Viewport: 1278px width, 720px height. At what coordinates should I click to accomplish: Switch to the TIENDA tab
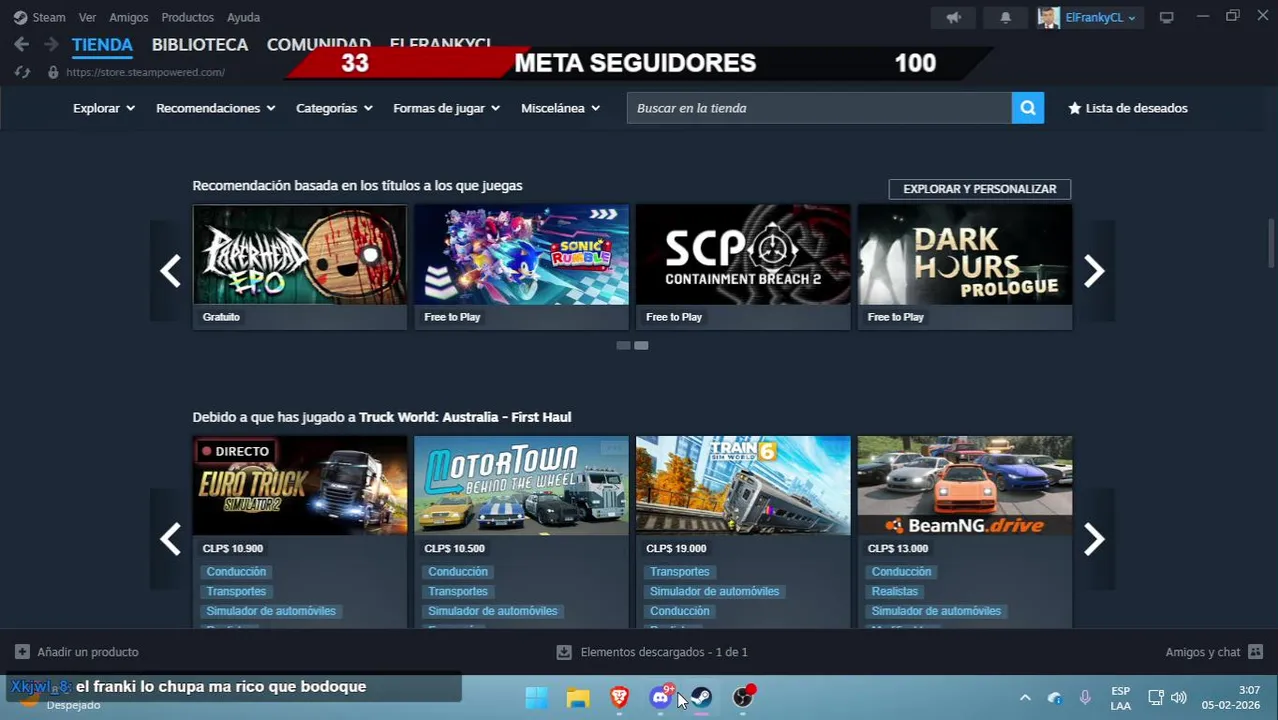[102, 45]
